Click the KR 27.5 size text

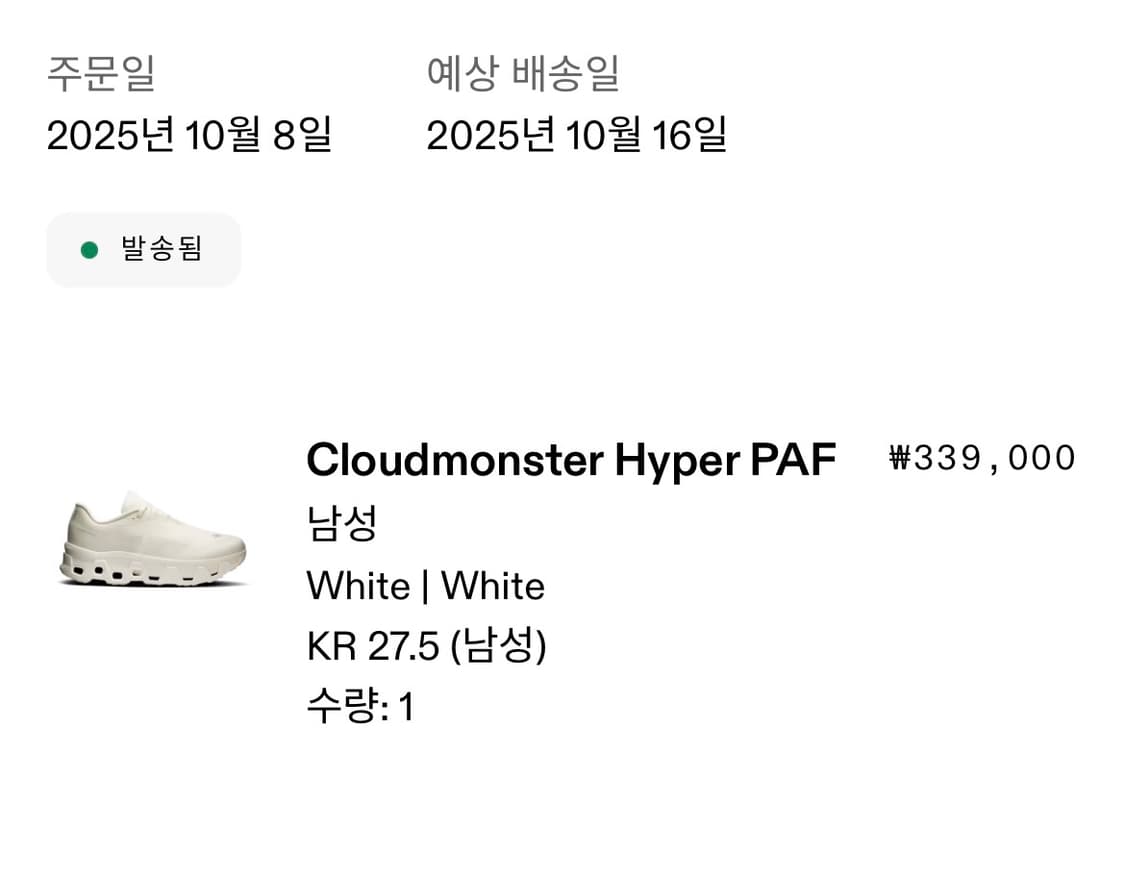click(373, 647)
